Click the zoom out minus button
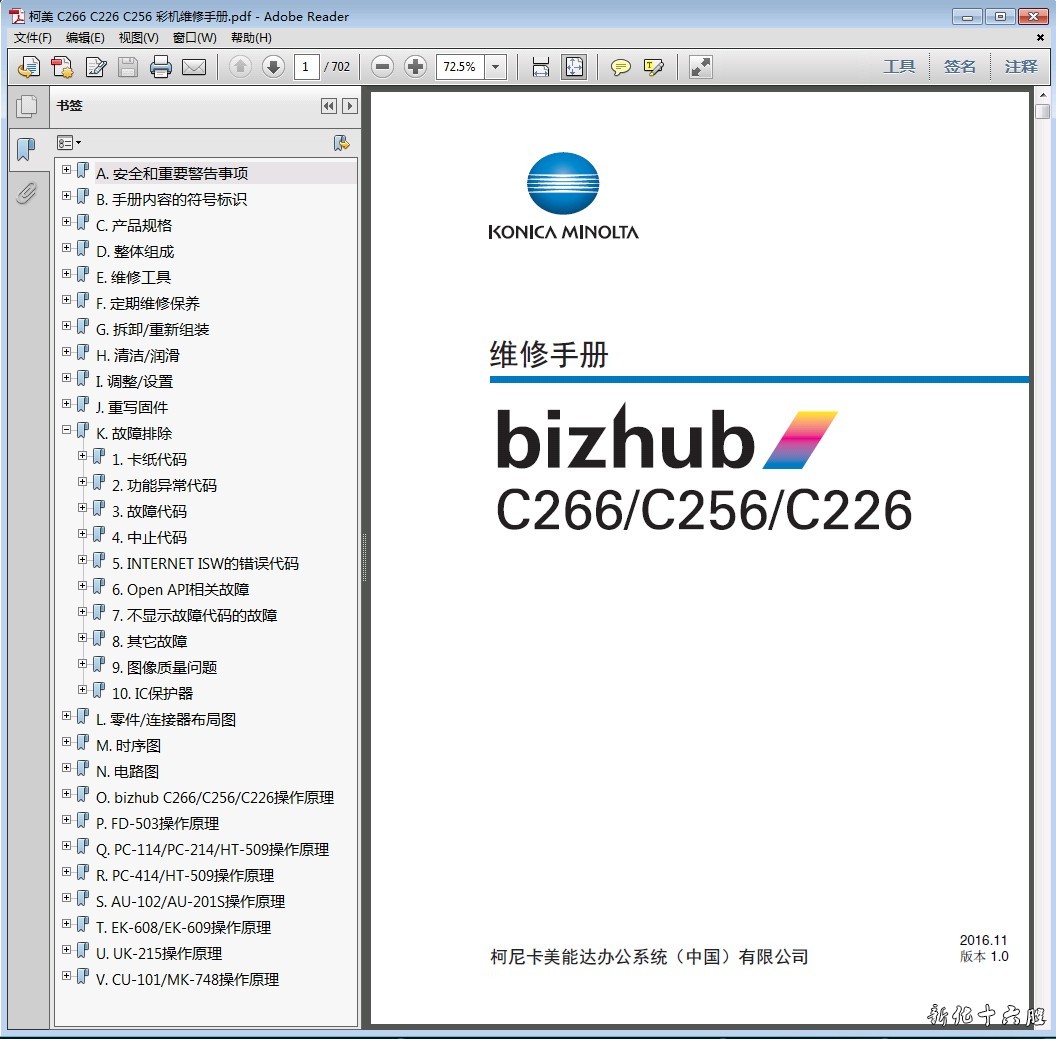 tap(382, 67)
